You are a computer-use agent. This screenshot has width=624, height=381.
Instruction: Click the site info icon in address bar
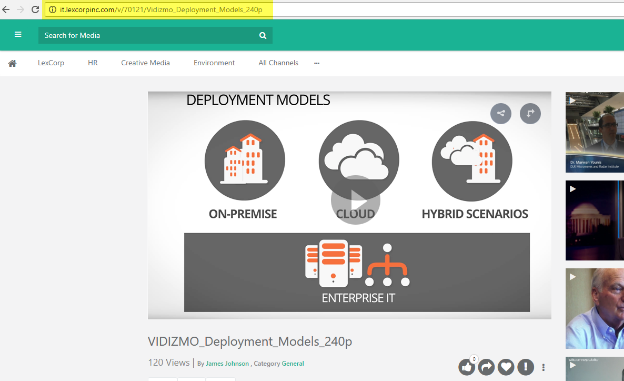point(52,10)
